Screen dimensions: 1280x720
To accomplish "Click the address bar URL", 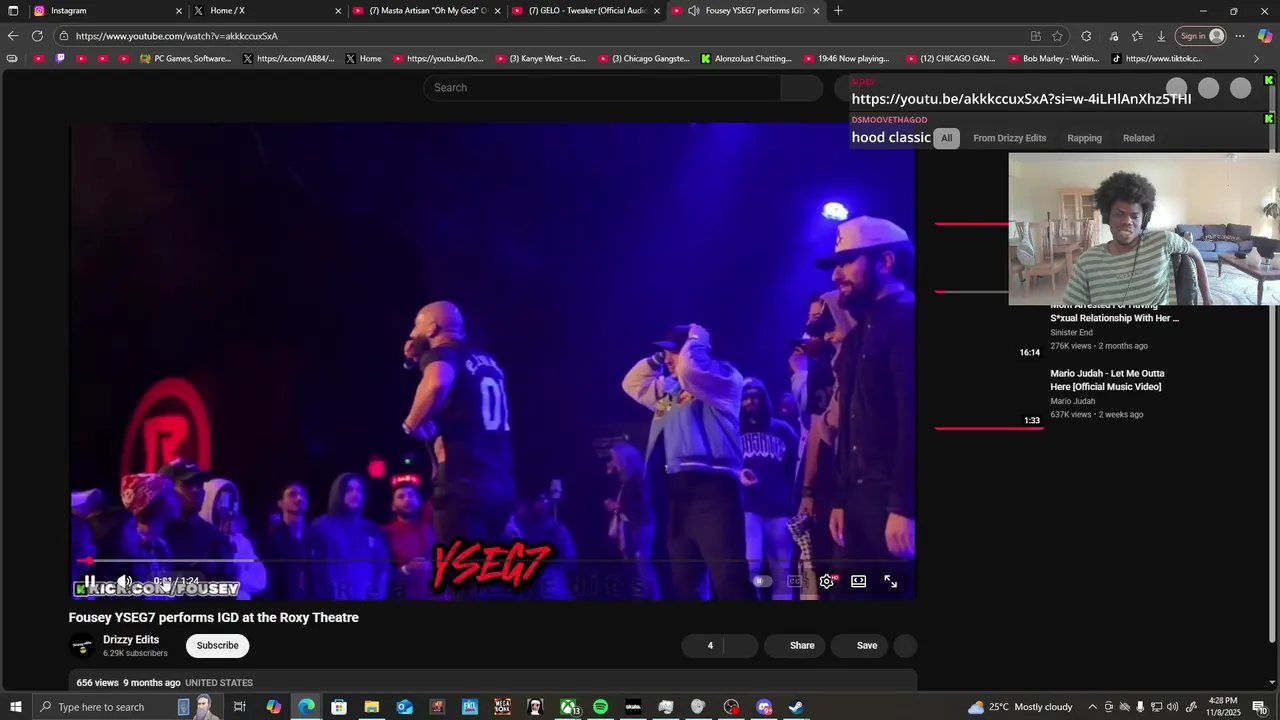I will pyautogui.click(x=177, y=36).
